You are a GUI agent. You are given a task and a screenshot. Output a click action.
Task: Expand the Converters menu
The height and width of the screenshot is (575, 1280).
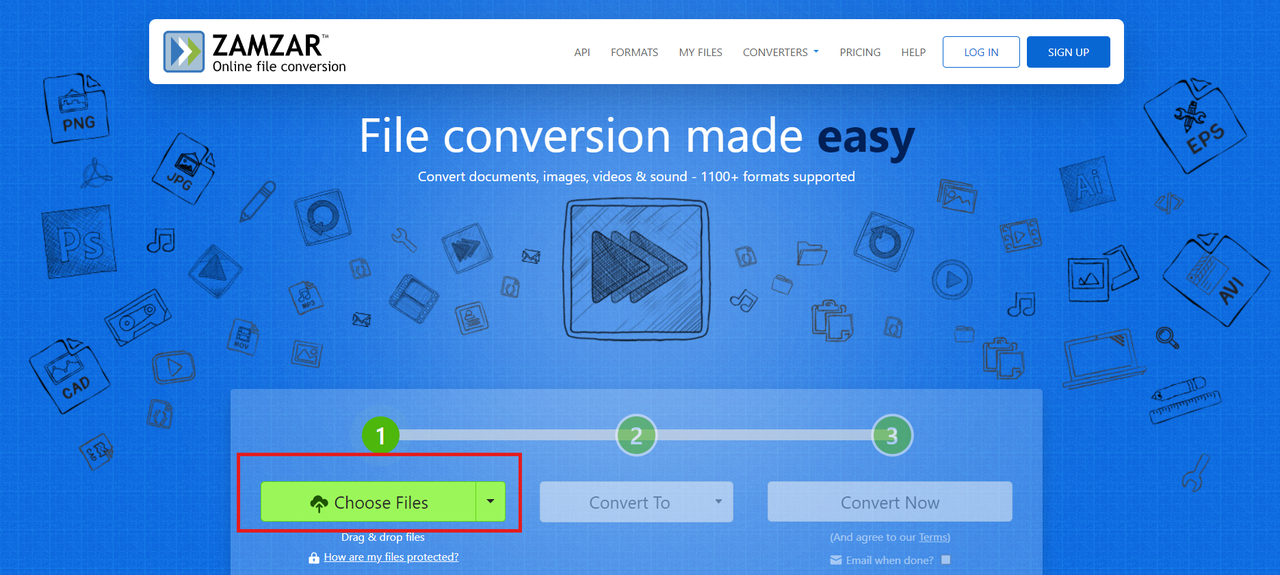point(780,52)
